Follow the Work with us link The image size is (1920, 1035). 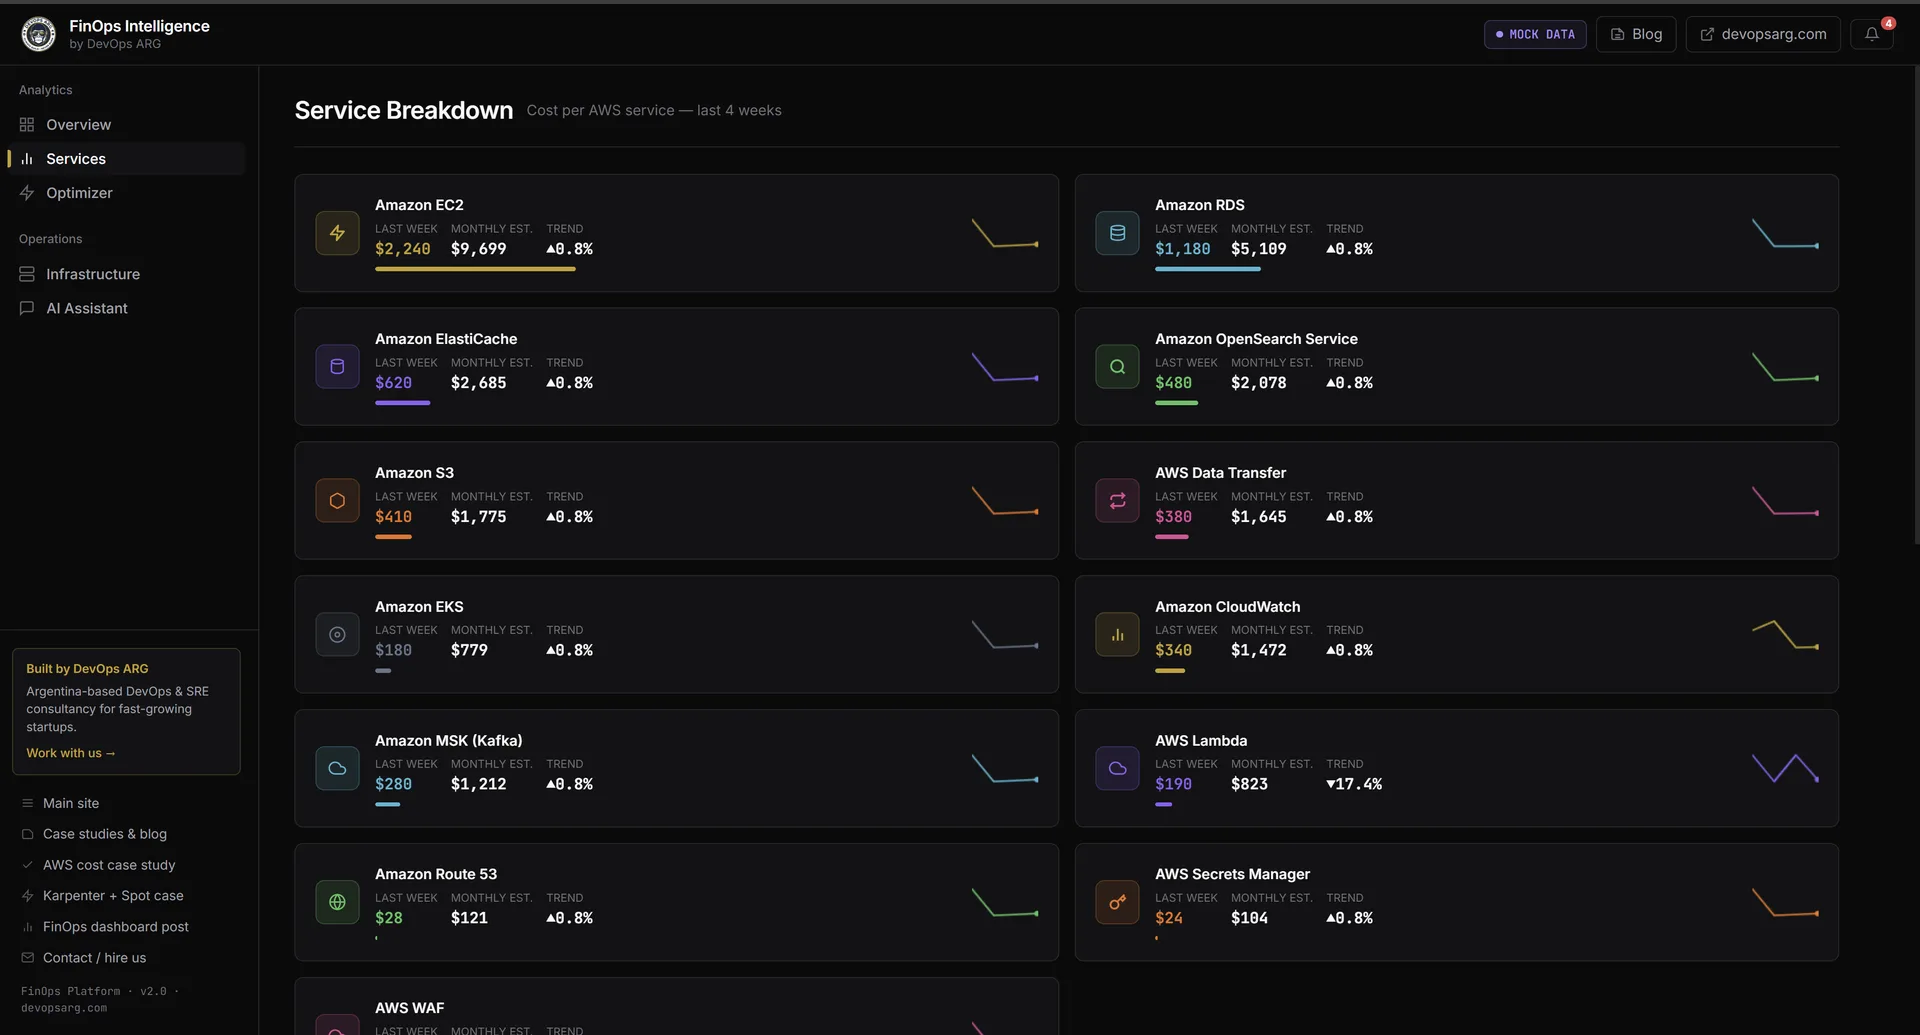pos(71,753)
